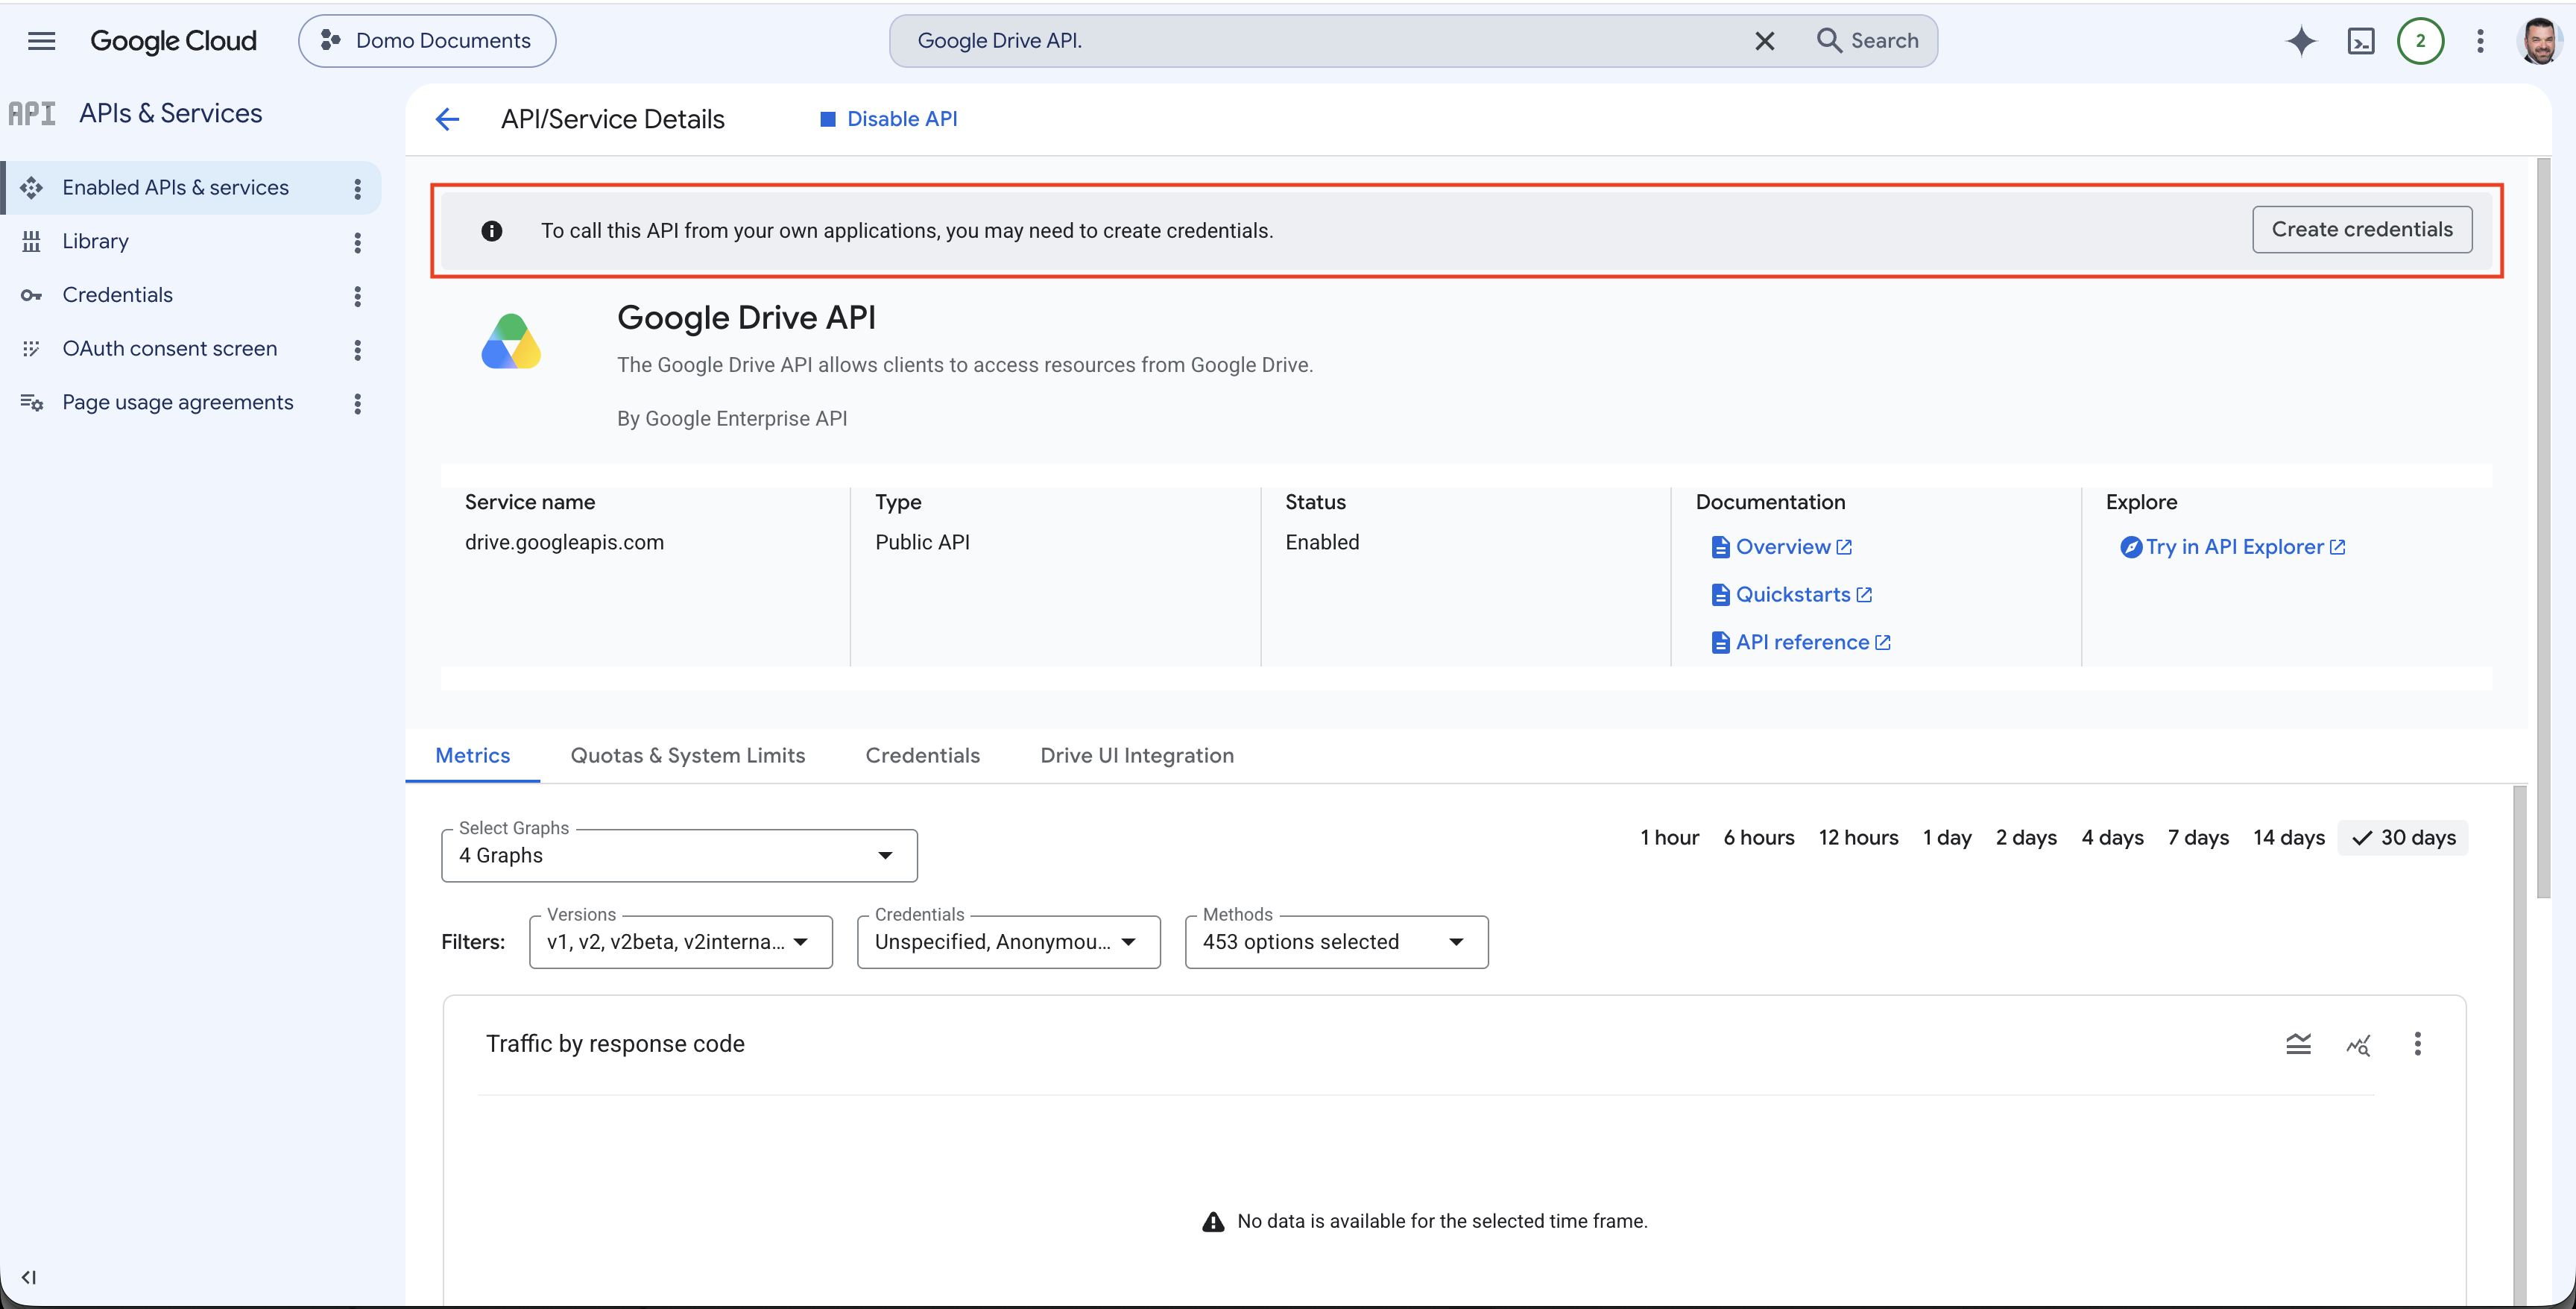Select the 2 days time range
Viewport: 2576px width, 1309px height.
pos(2026,838)
